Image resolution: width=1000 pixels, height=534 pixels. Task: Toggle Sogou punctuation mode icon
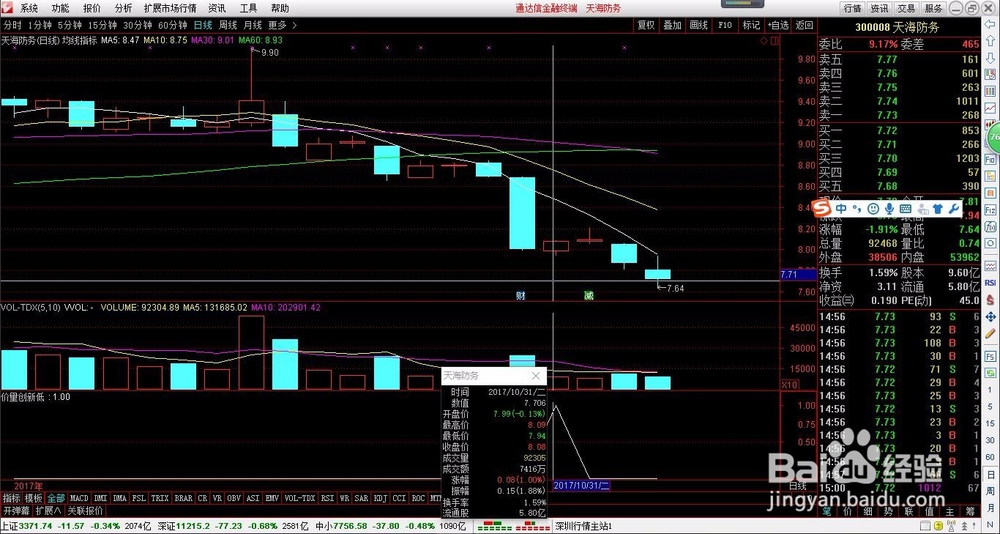pos(857,209)
